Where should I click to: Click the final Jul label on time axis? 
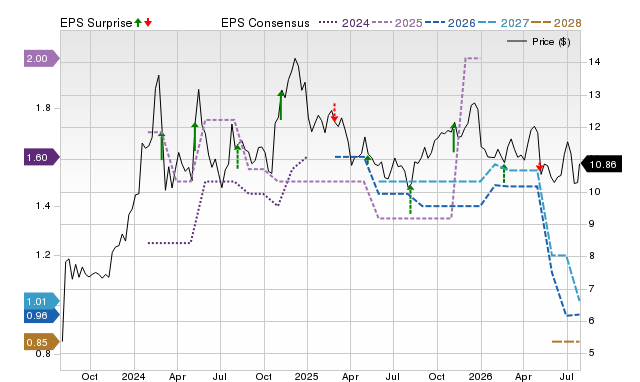pos(567,376)
